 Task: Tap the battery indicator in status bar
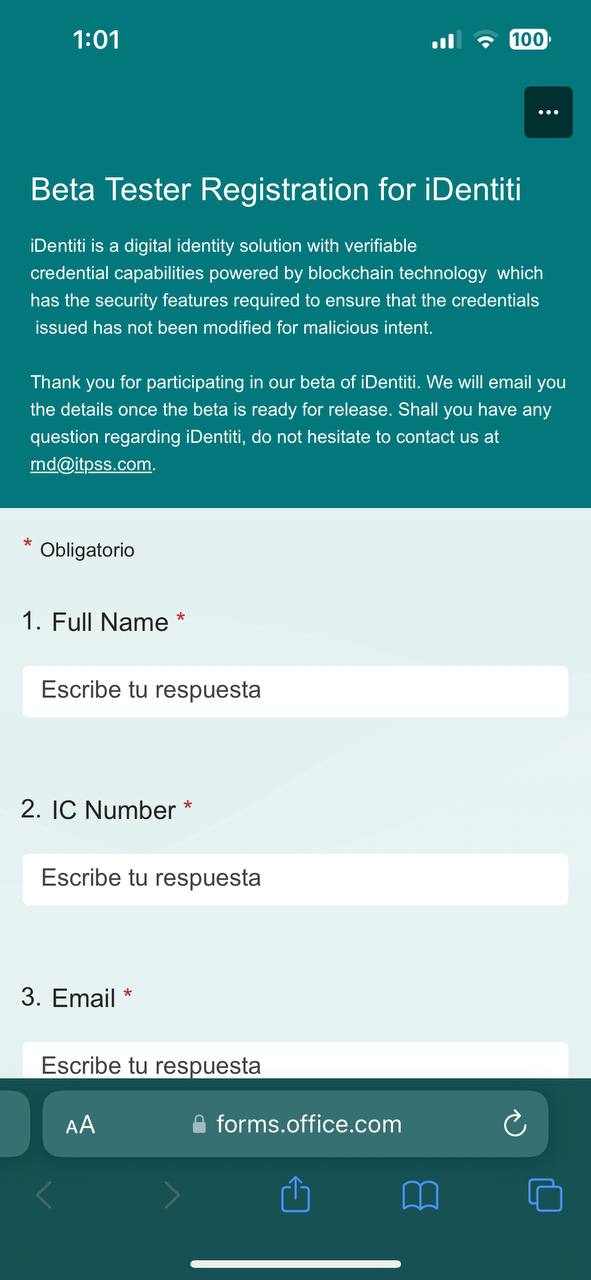530,40
